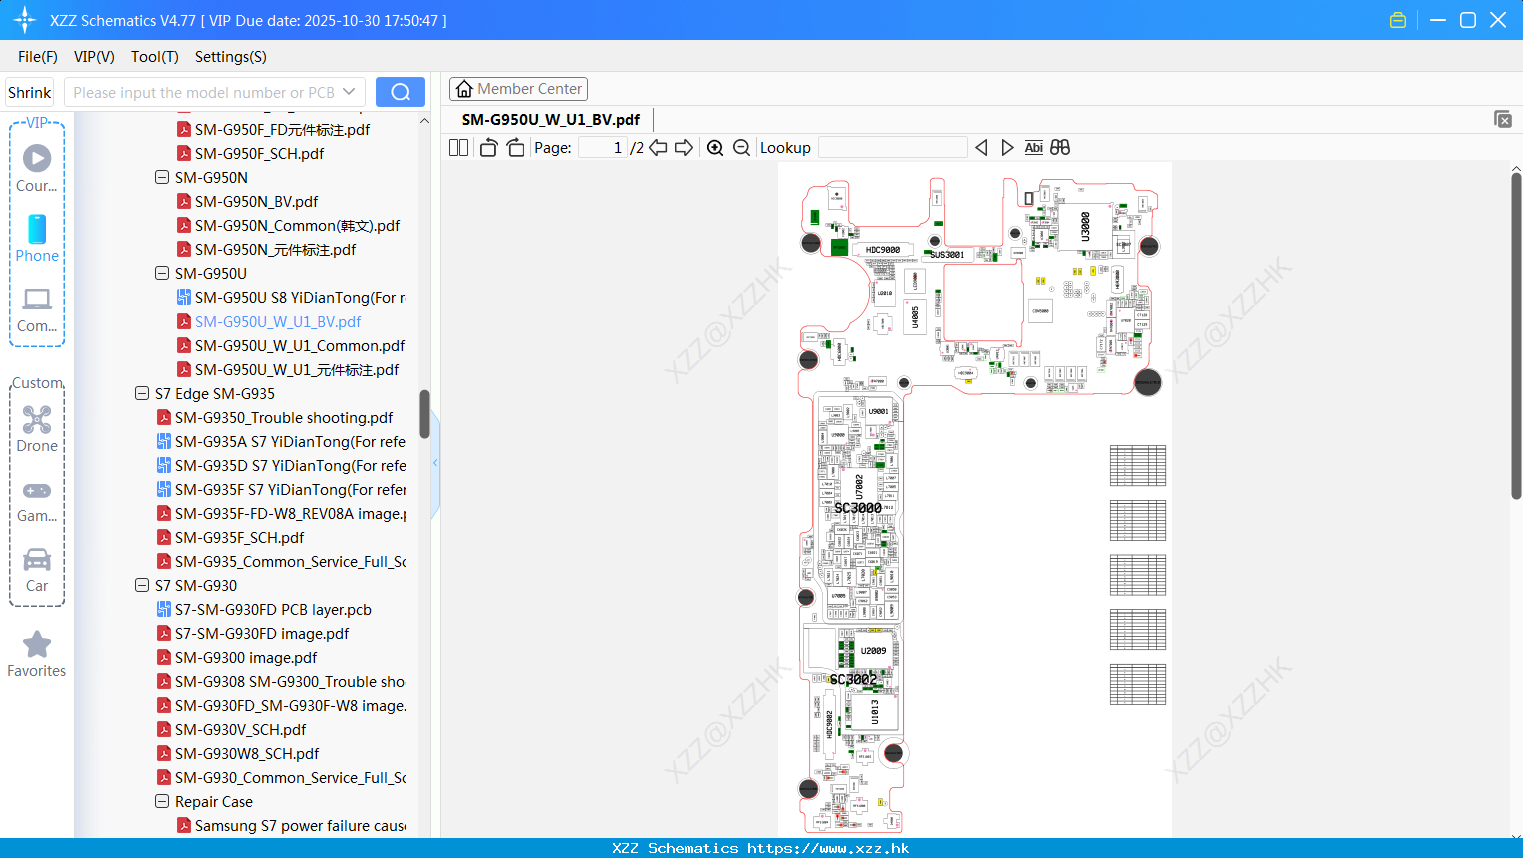Image resolution: width=1523 pixels, height=858 pixels.
Task: Collapse SM-G950N tree node
Action: [162, 177]
